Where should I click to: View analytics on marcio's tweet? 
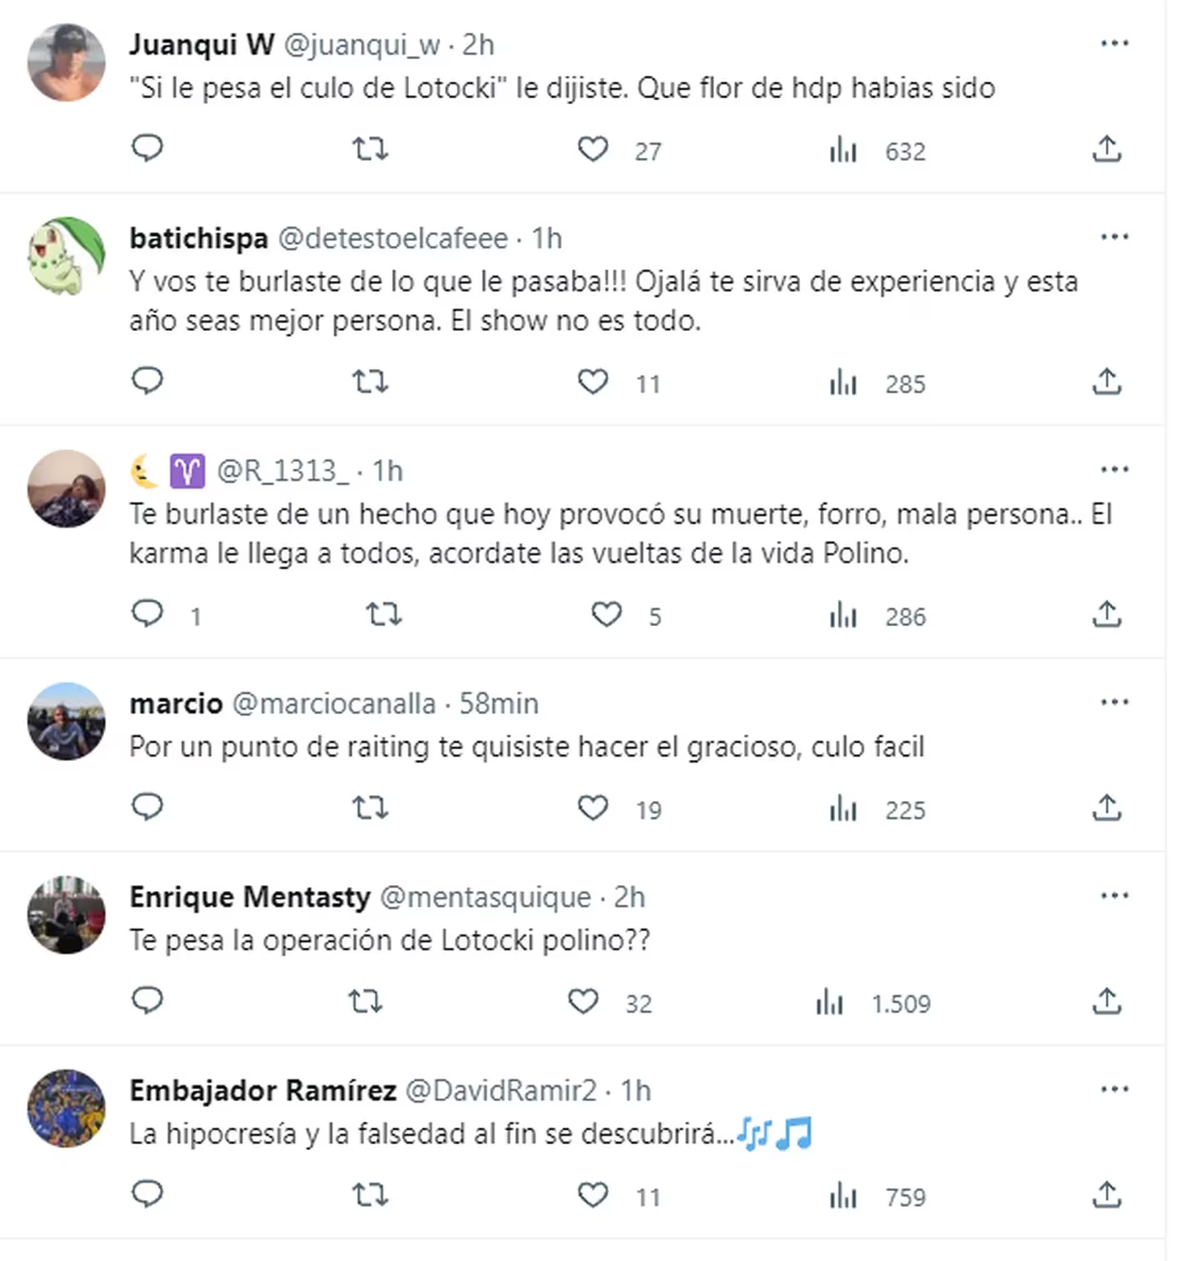(x=843, y=808)
